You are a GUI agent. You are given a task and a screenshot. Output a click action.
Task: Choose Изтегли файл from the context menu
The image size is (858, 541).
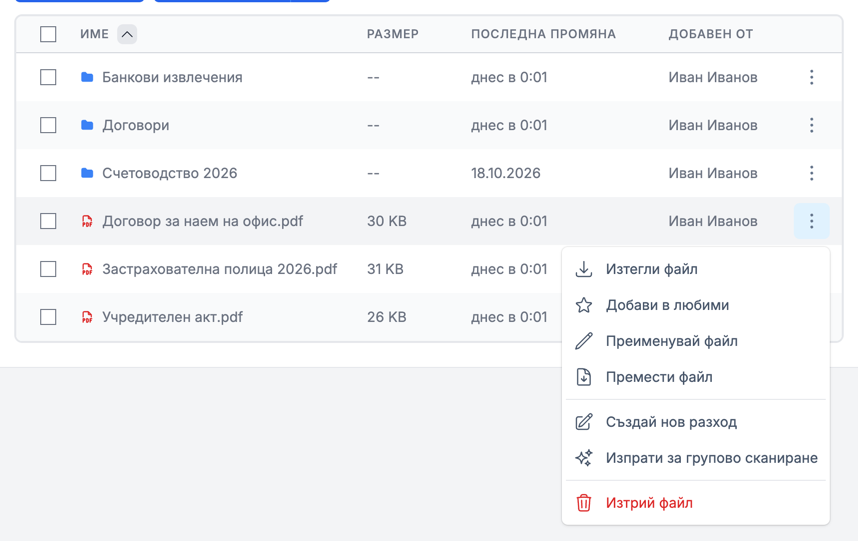(x=695, y=269)
